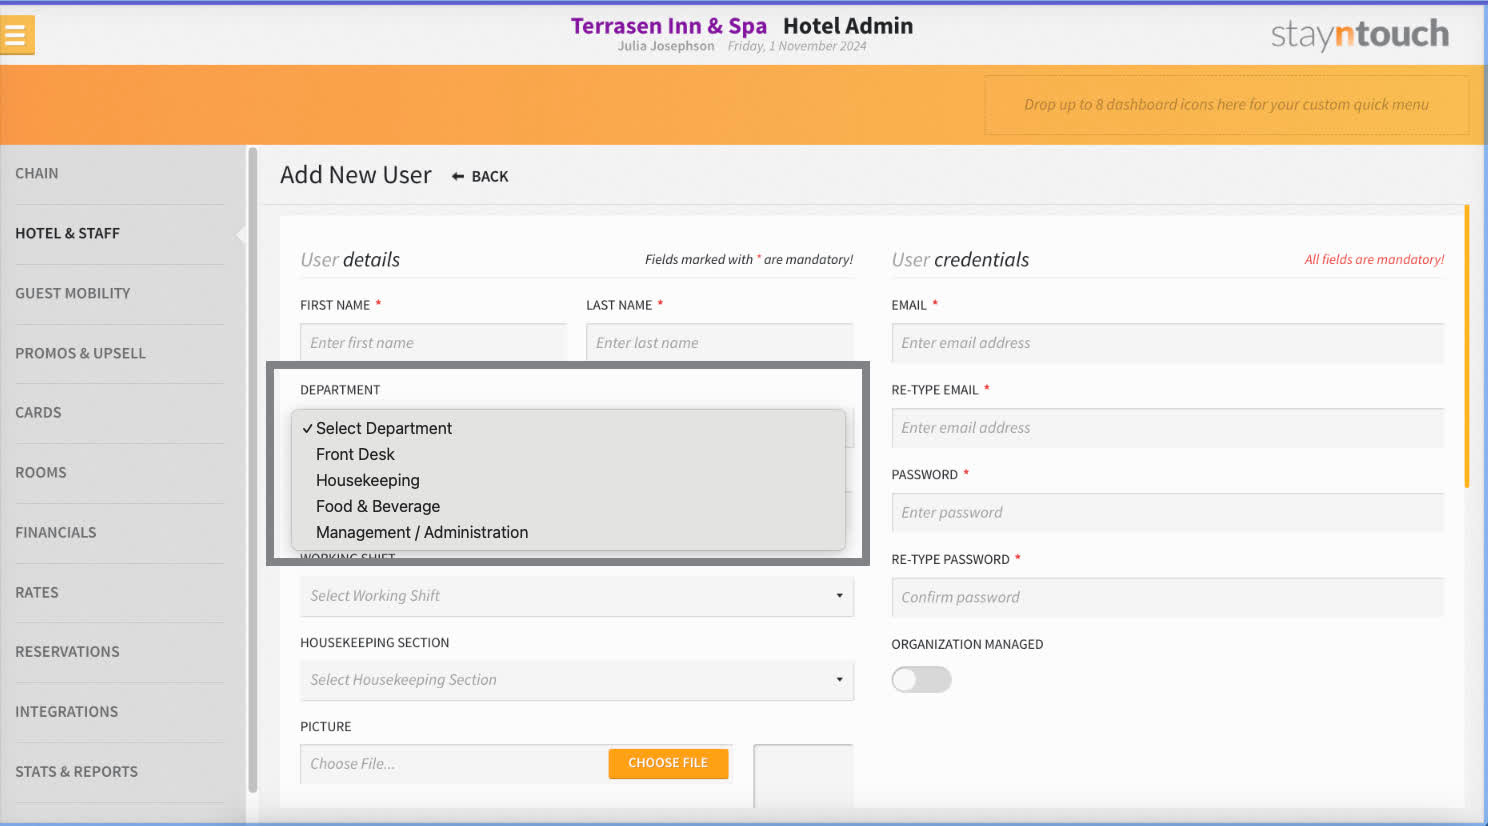The width and height of the screenshot is (1488, 826).
Task: Toggle the Organization Managed switch
Action: point(921,680)
